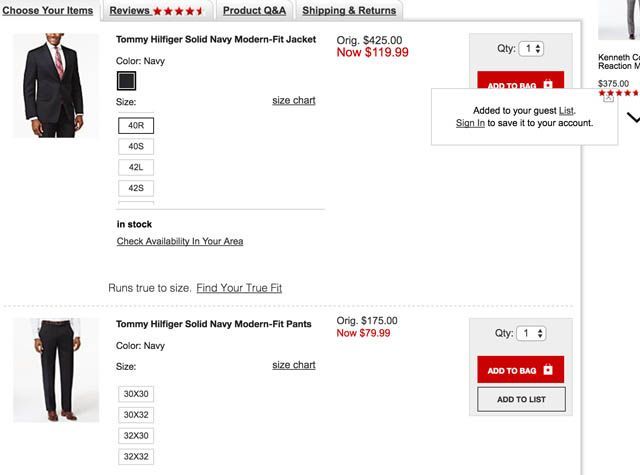Open the pants quantity dropdown
Screen dimensions: 640x475
pos(531,333)
